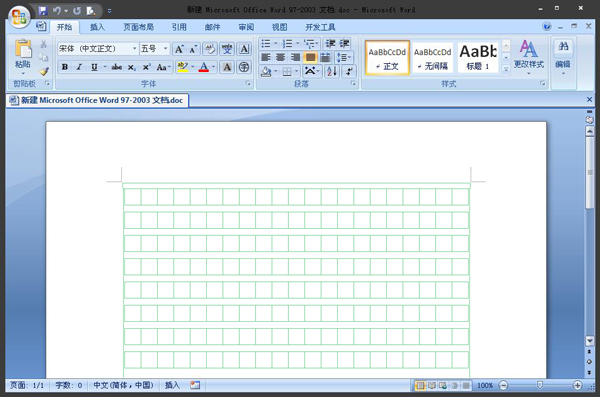Apply character border icon
The width and height of the screenshot is (600, 397).
point(244,49)
